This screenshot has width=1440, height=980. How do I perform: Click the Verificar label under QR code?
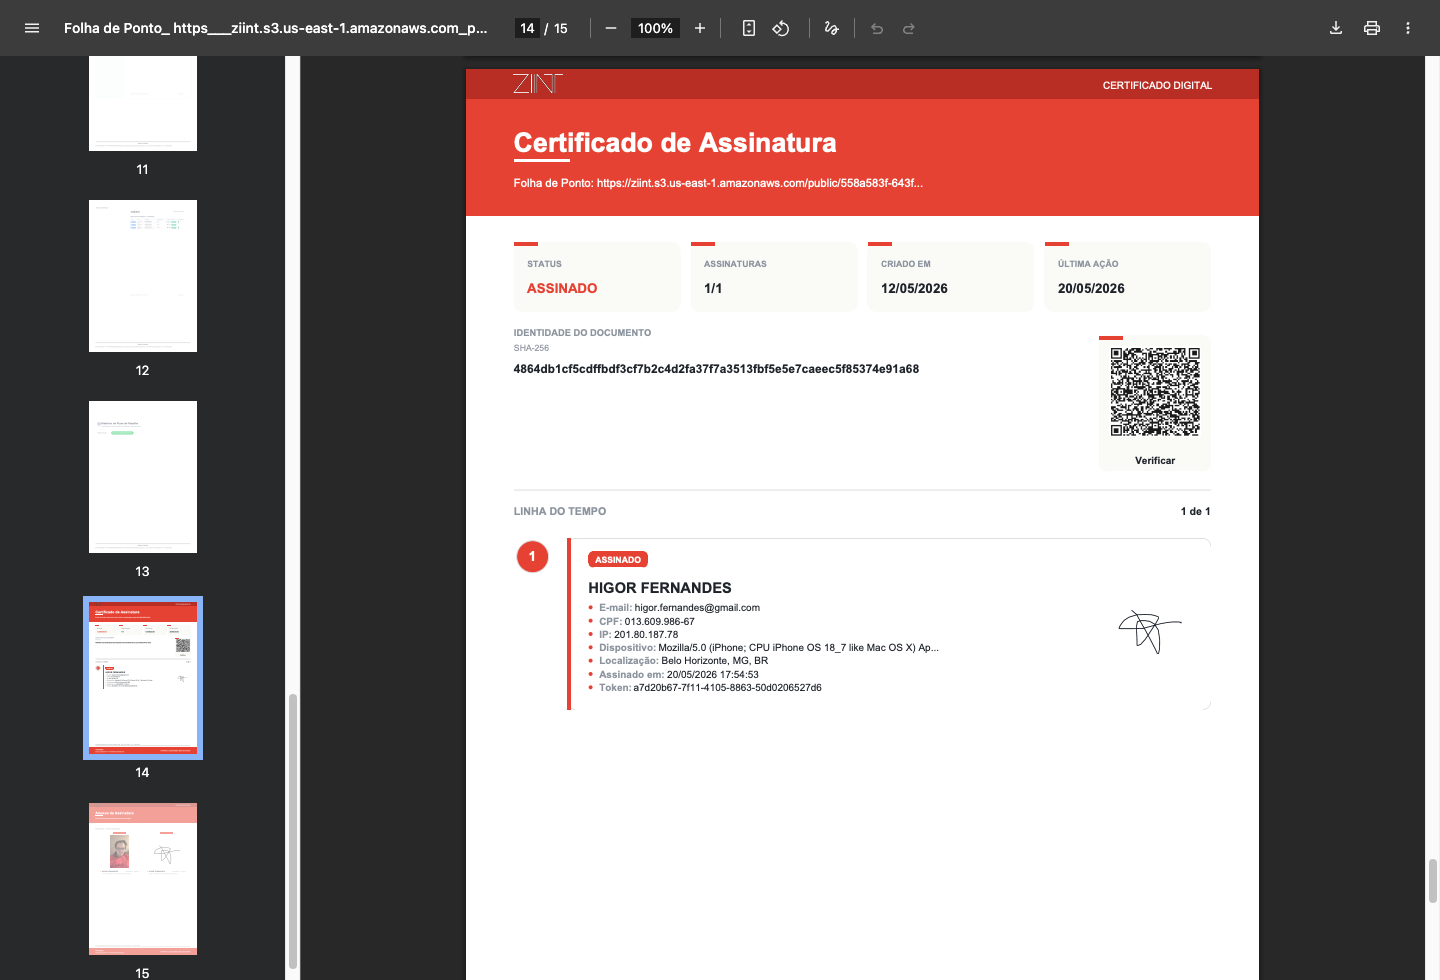click(1155, 461)
